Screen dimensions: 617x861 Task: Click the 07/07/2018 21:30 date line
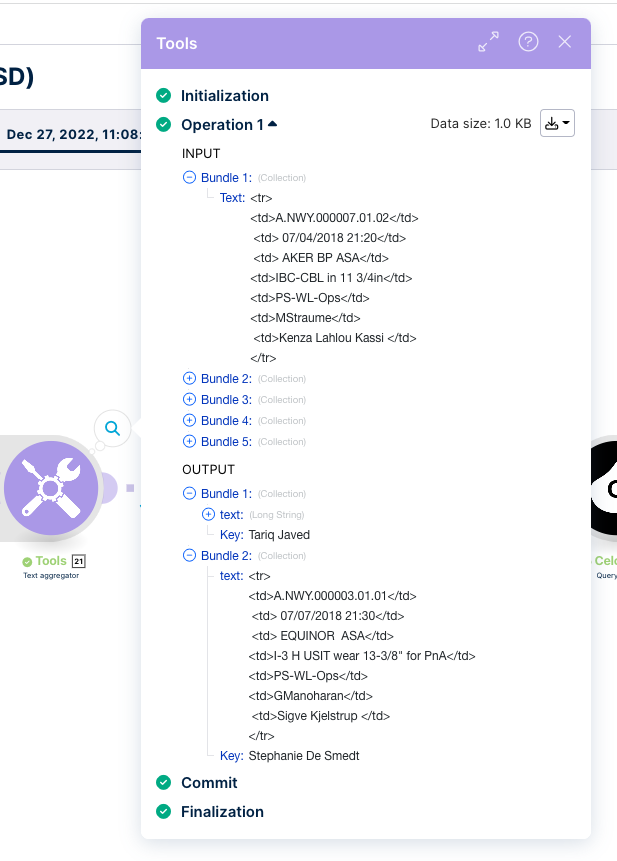point(328,616)
